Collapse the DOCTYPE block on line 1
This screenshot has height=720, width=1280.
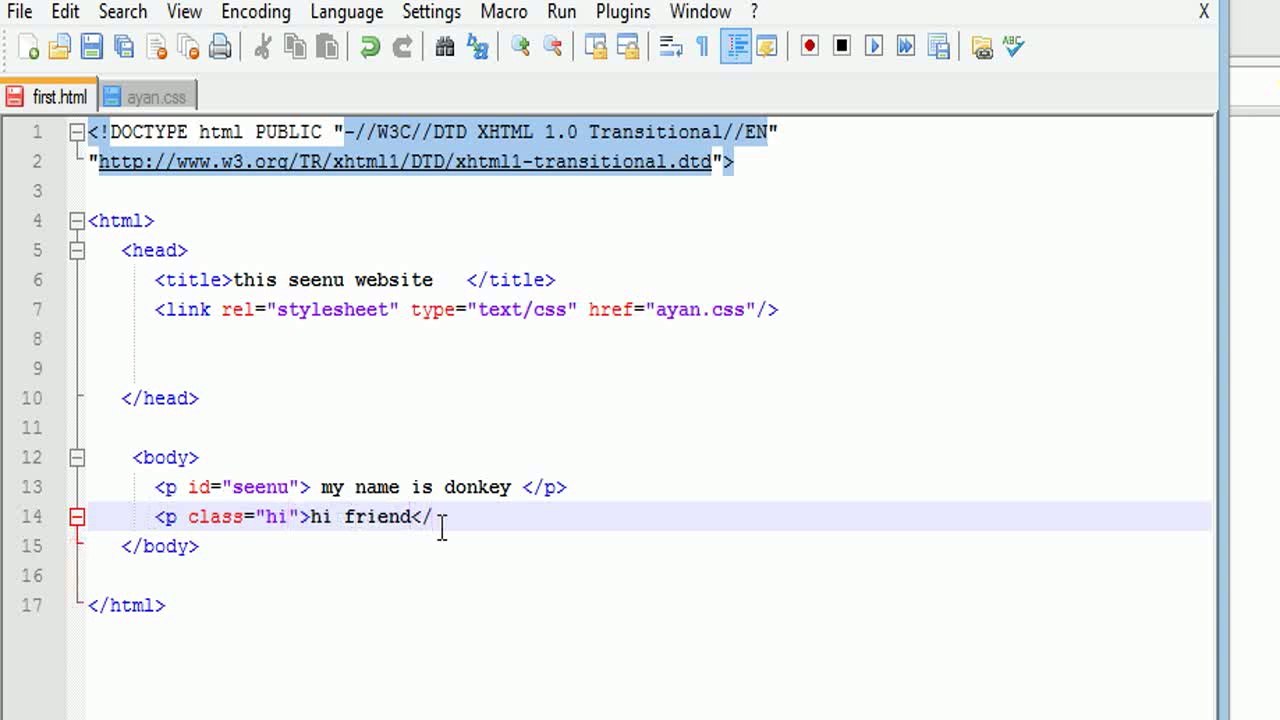click(x=77, y=132)
